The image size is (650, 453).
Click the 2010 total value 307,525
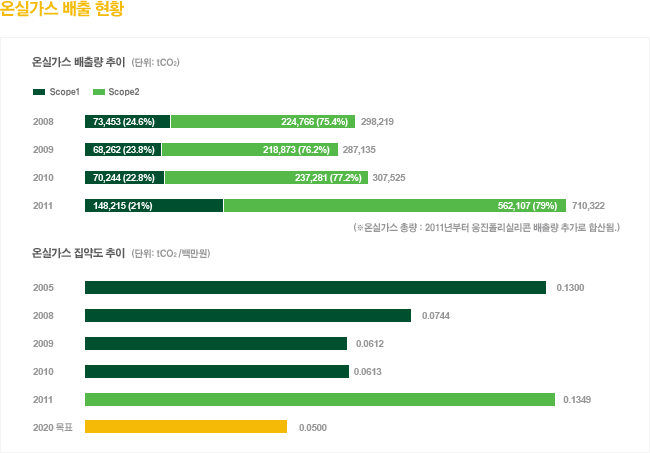(x=389, y=178)
